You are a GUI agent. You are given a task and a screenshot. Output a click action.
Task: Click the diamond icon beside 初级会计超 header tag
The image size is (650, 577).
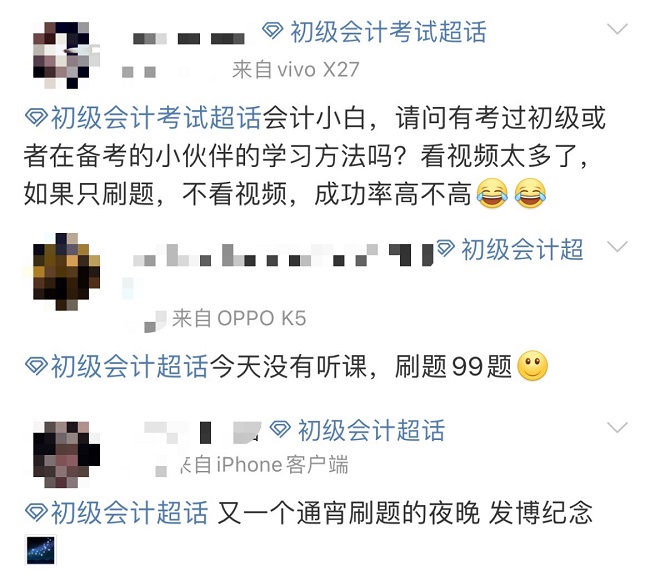click(x=445, y=248)
